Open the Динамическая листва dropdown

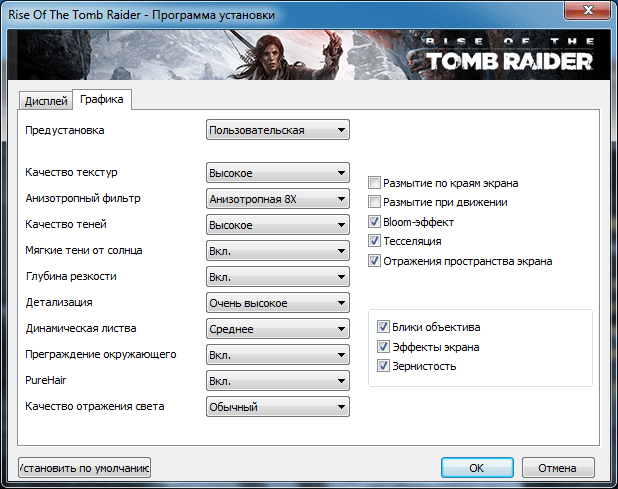click(277, 329)
